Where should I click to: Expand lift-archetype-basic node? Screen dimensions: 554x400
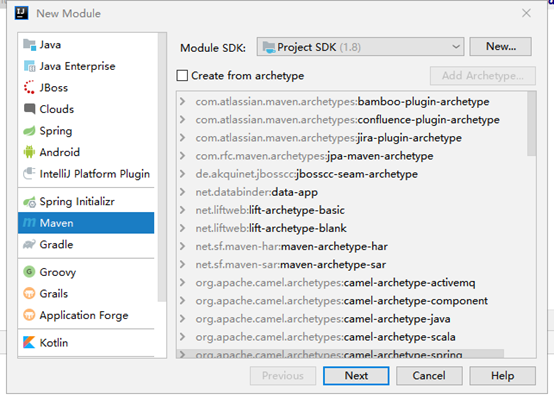[183, 210]
